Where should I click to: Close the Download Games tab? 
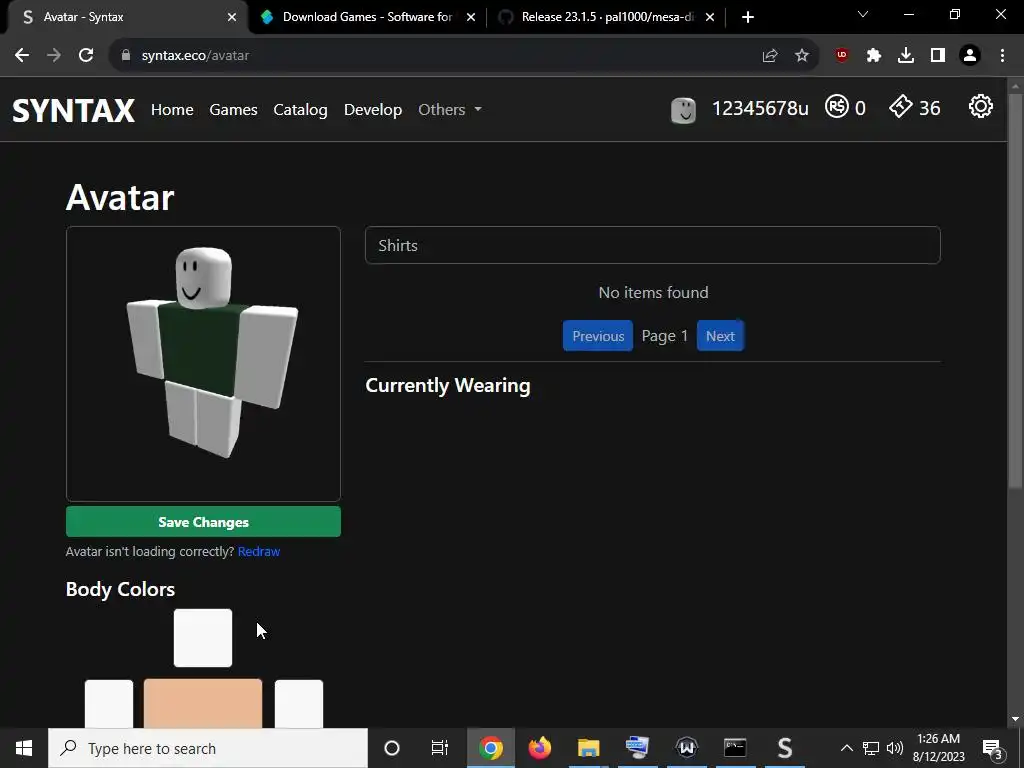click(x=471, y=17)
